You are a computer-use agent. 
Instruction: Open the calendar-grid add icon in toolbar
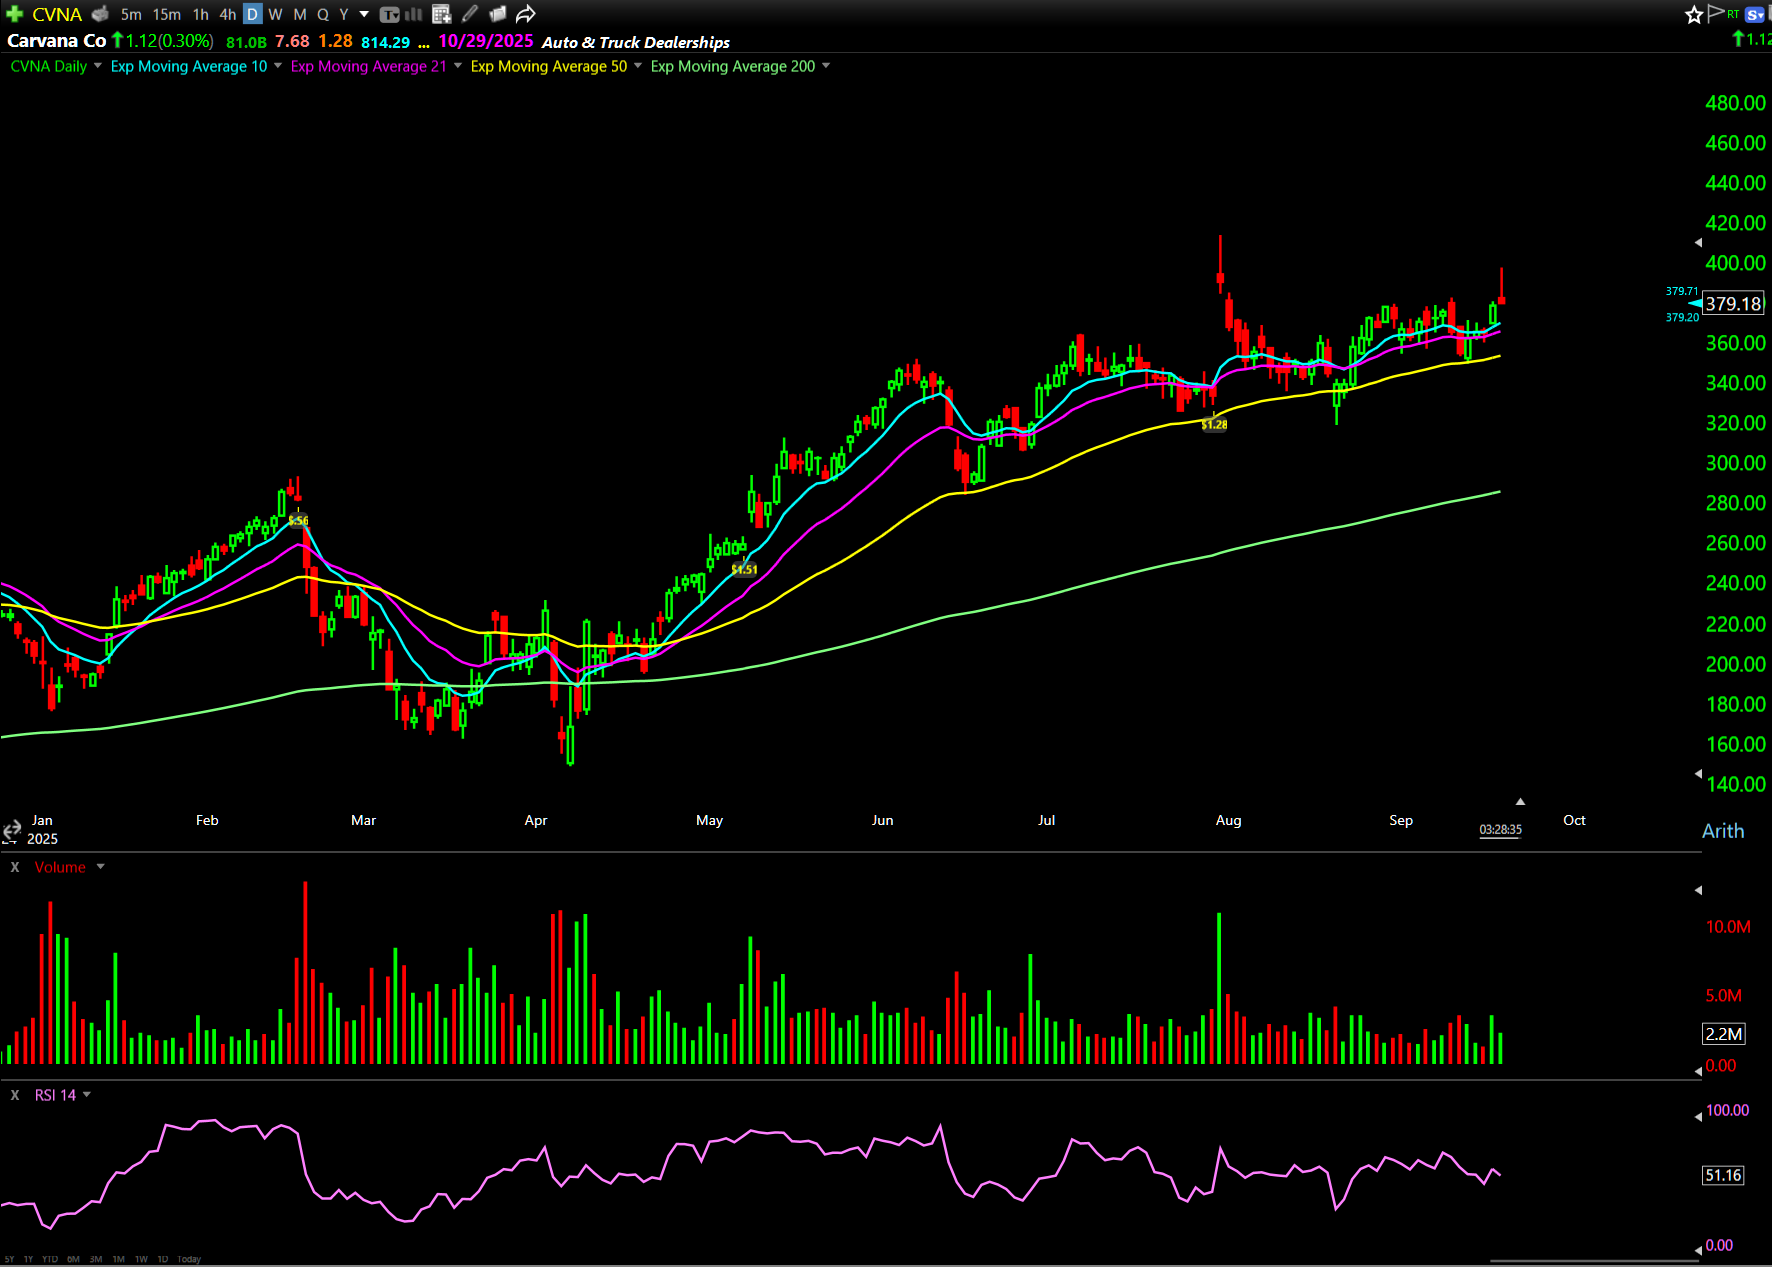(441, 14)
